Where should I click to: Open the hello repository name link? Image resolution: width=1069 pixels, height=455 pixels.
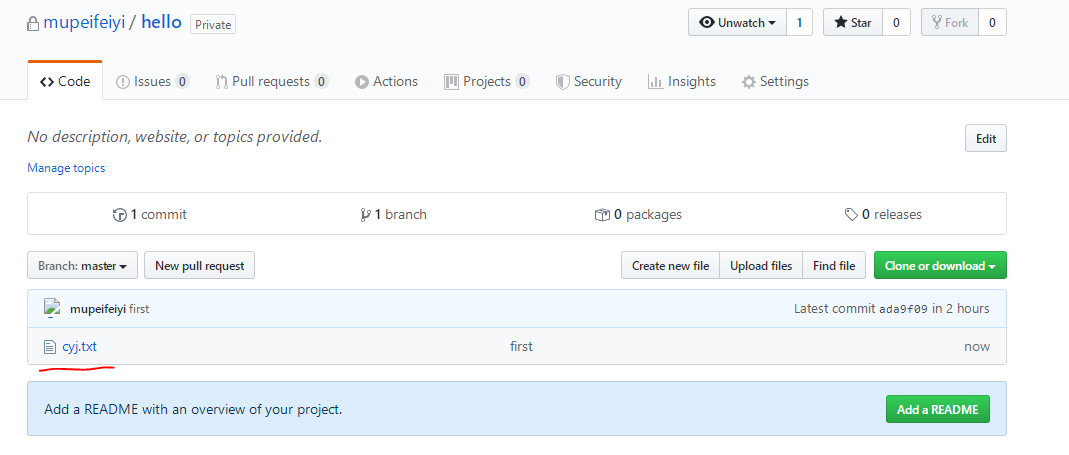(x=162, y=23)
